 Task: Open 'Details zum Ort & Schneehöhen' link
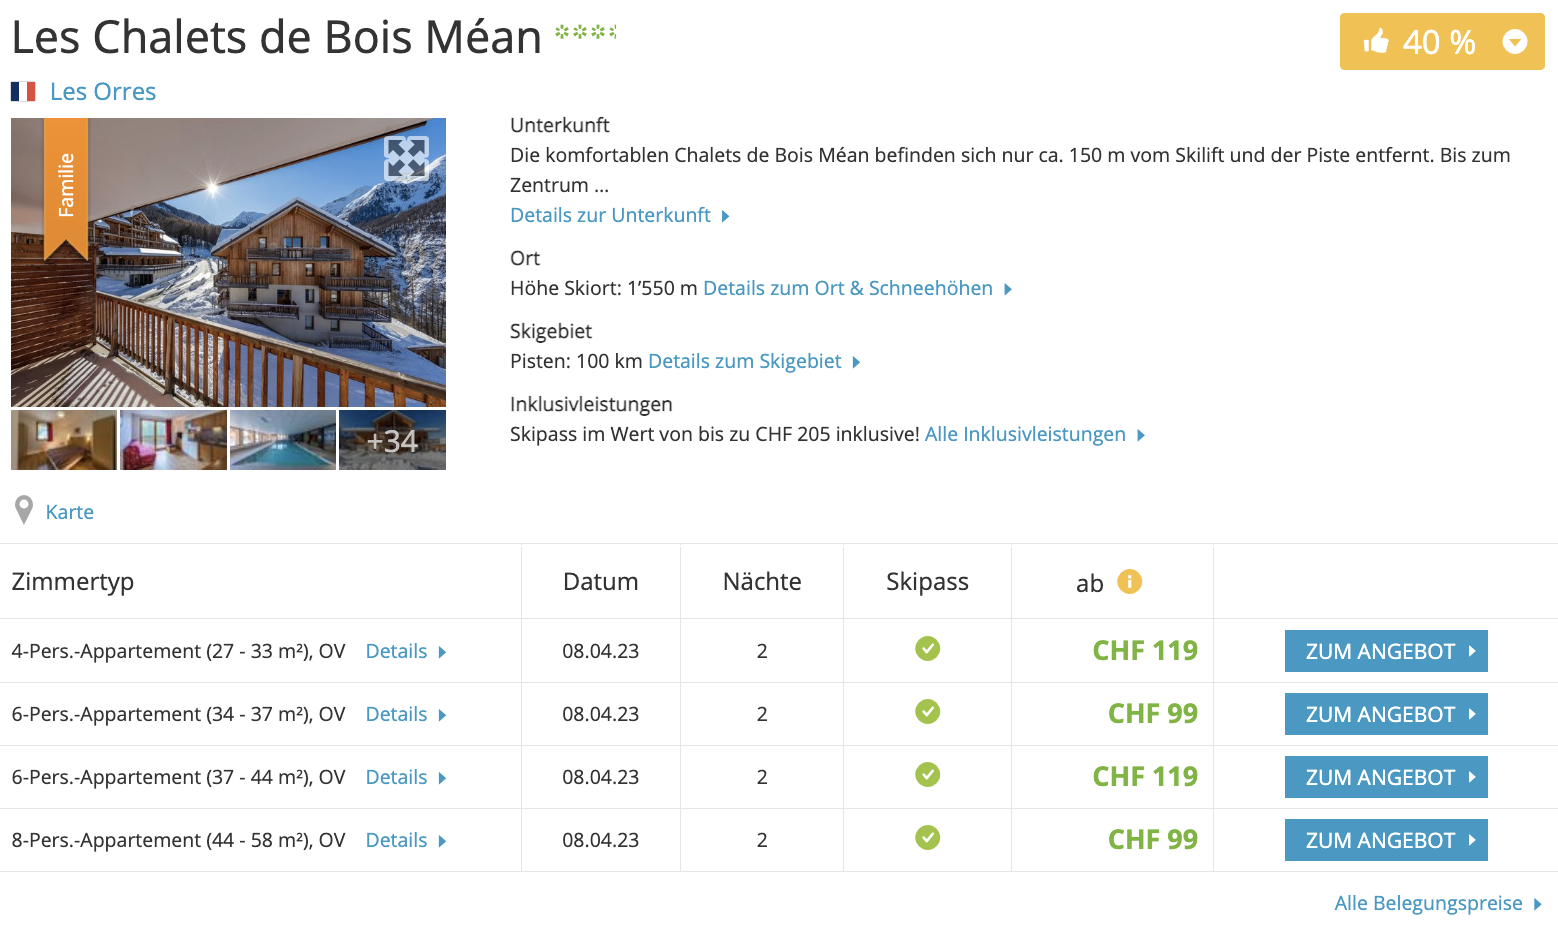[858, 288]
